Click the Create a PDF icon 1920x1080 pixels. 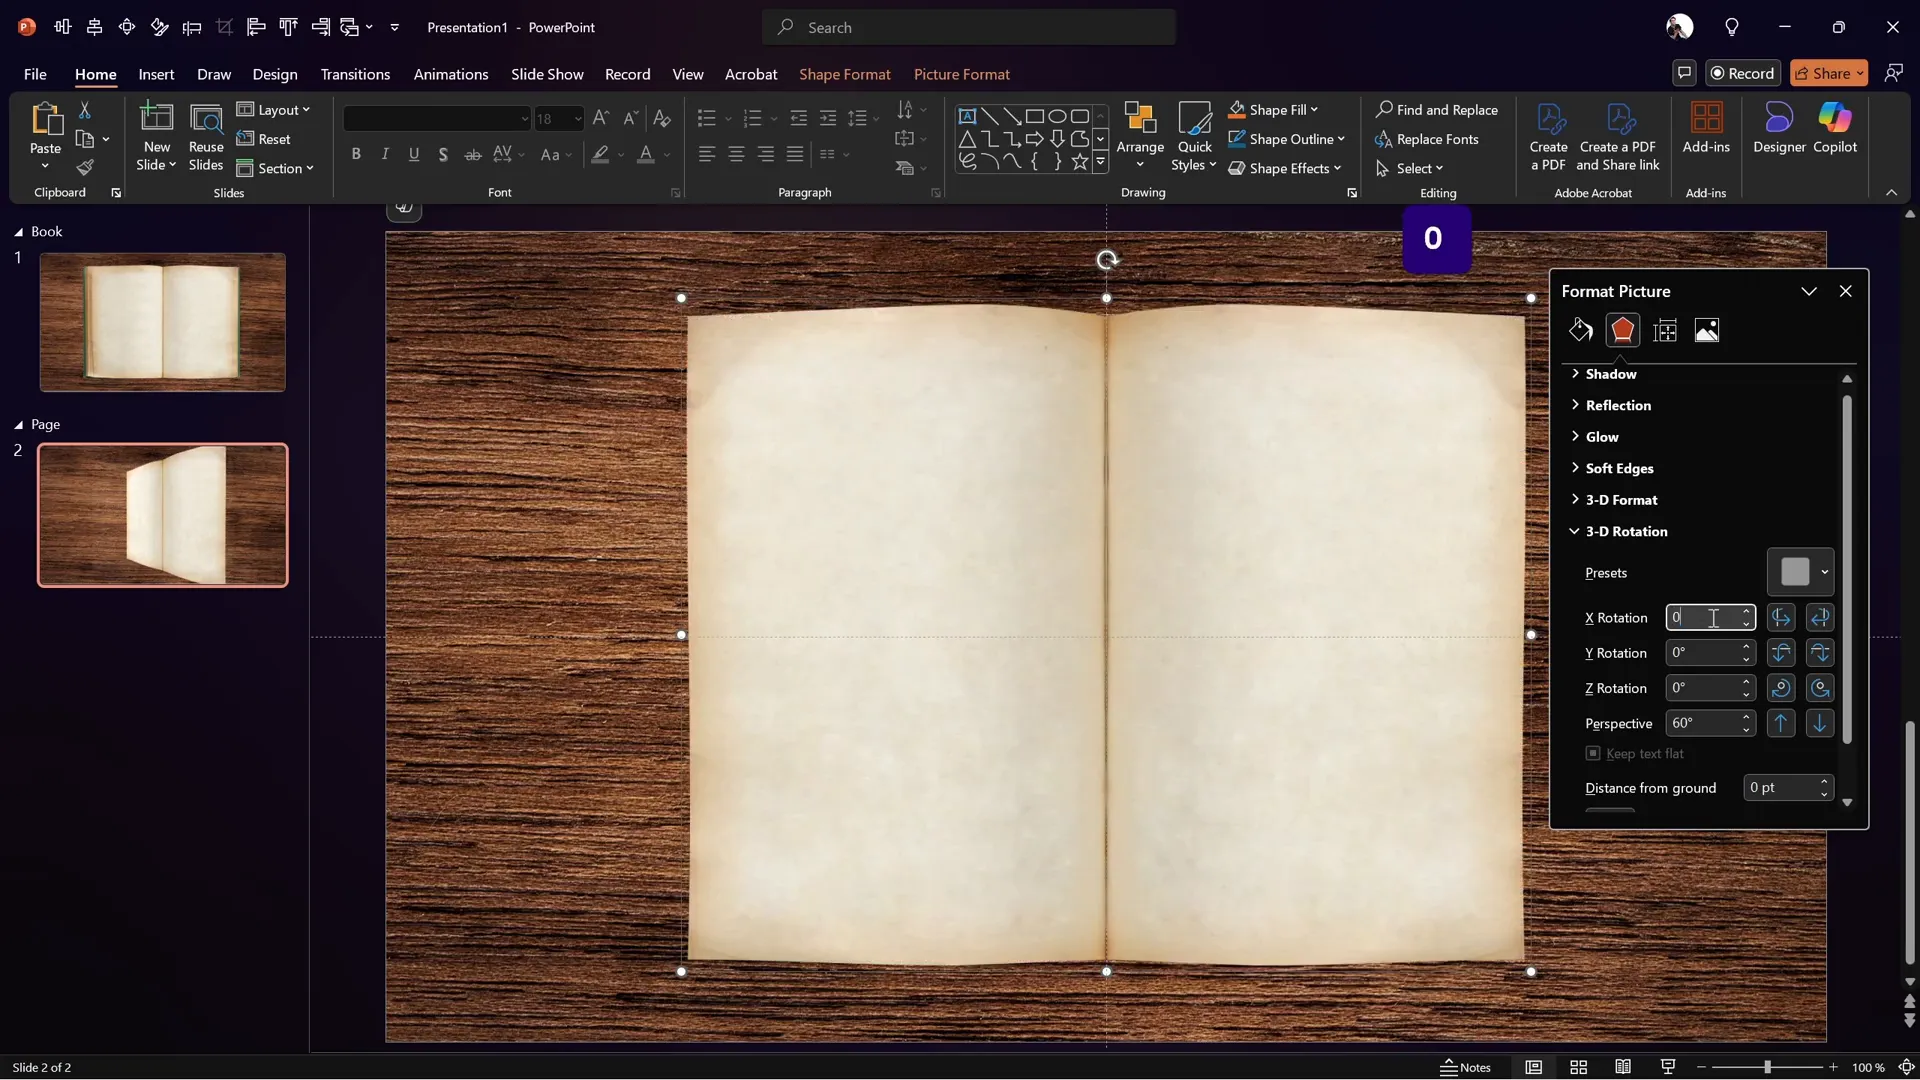1548,137
